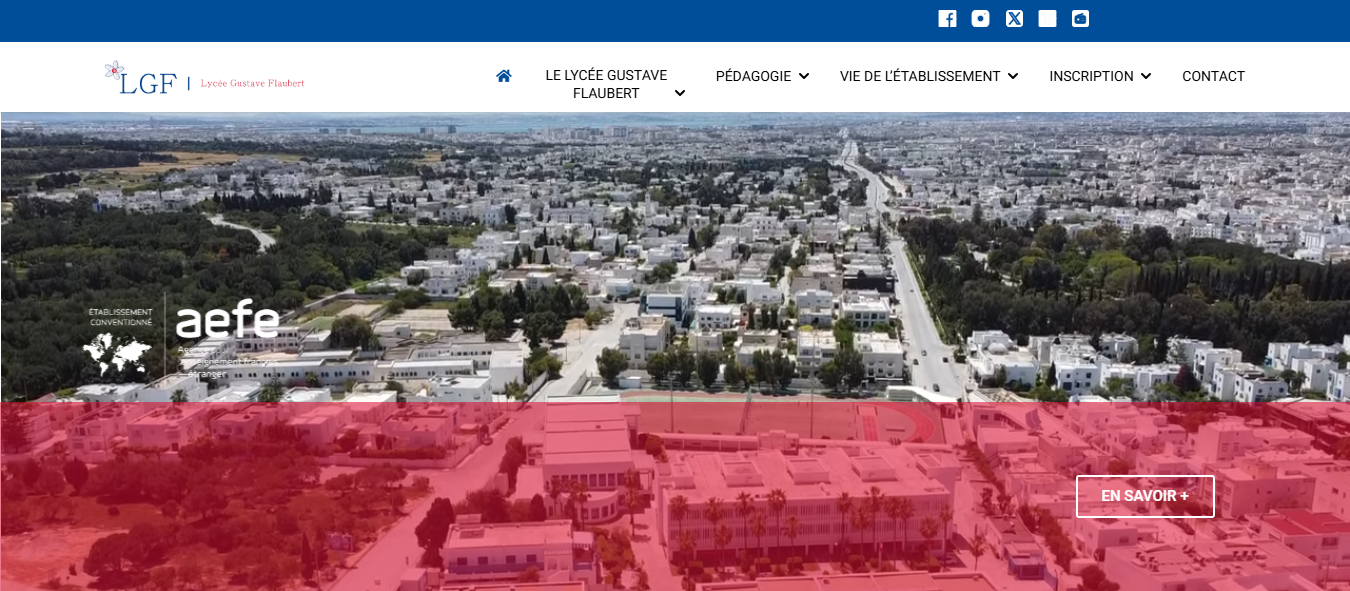Image resolution: width=1350 pixels, height=591 pixels.
Task: Visit the Instagram profile icon
Action: (x=980, y=19)
